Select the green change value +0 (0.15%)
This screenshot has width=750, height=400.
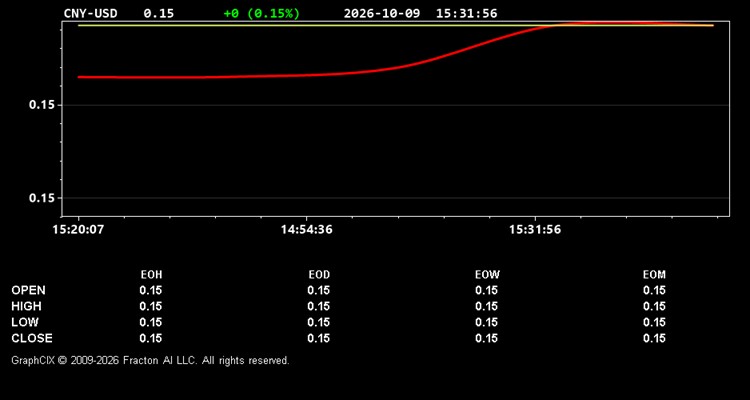[x=262, y=13]
